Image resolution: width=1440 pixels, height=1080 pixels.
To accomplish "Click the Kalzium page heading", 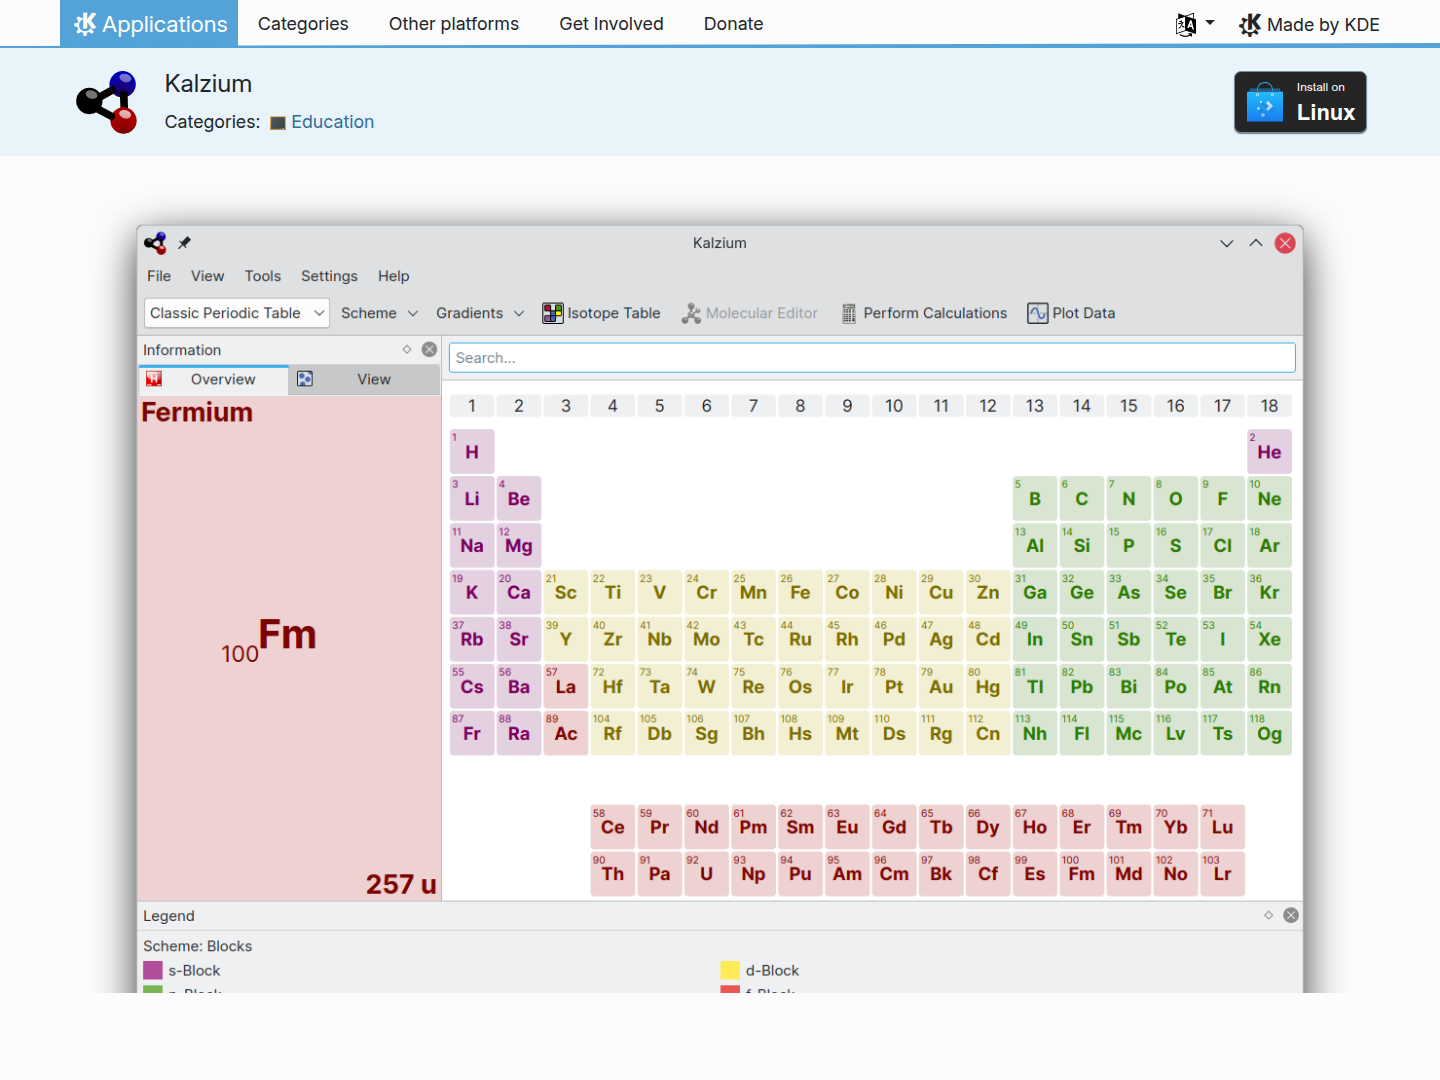I will point(208,84).
